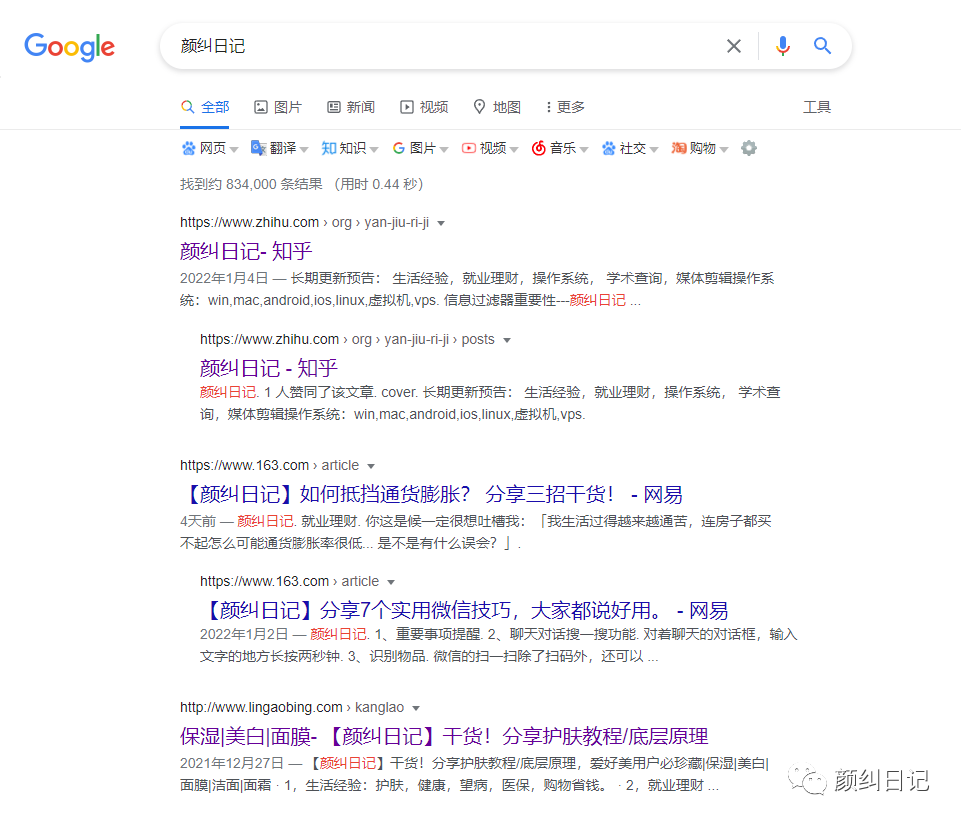Click the Google G icon beside 图片
The height and width of the screenshot is (823, 961).
tap(399, 148)
